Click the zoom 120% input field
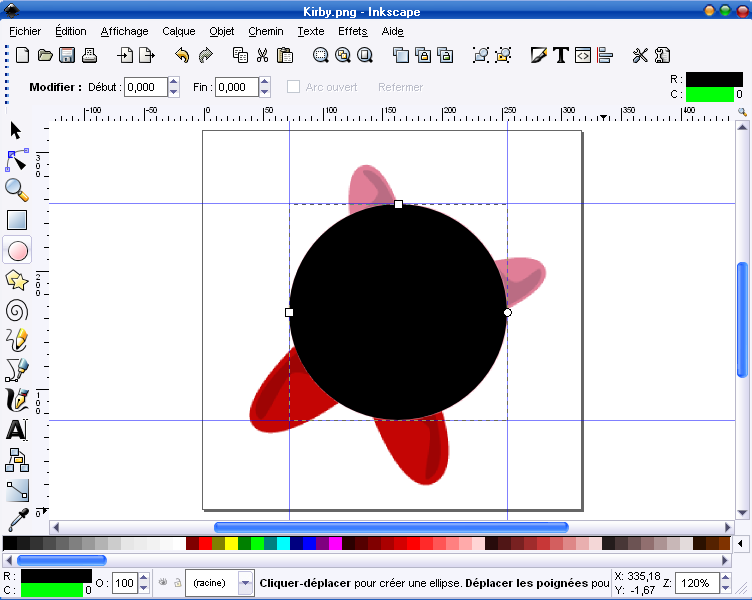 click(x=697, y=583)
